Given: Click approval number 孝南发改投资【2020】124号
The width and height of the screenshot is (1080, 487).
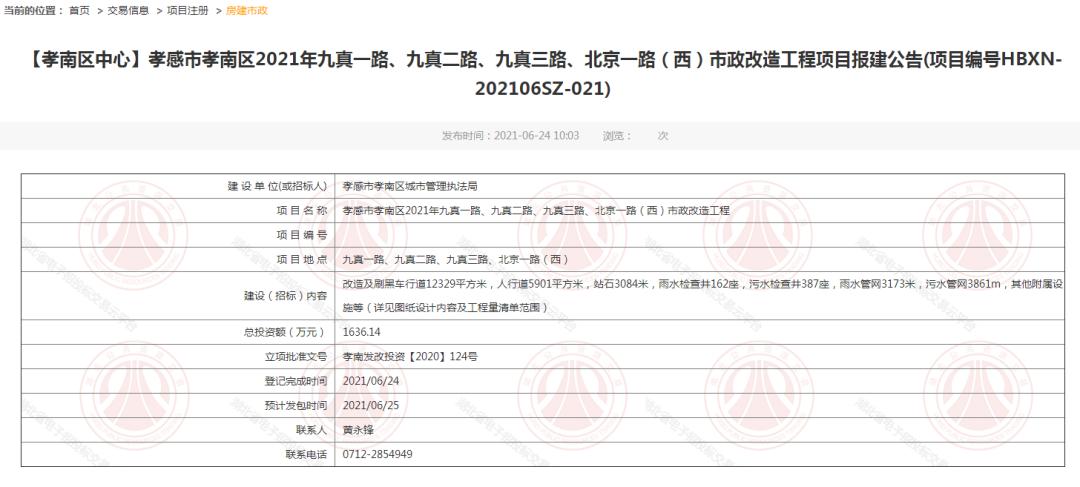Looking at the screenshot, I should tap(410, 356).
